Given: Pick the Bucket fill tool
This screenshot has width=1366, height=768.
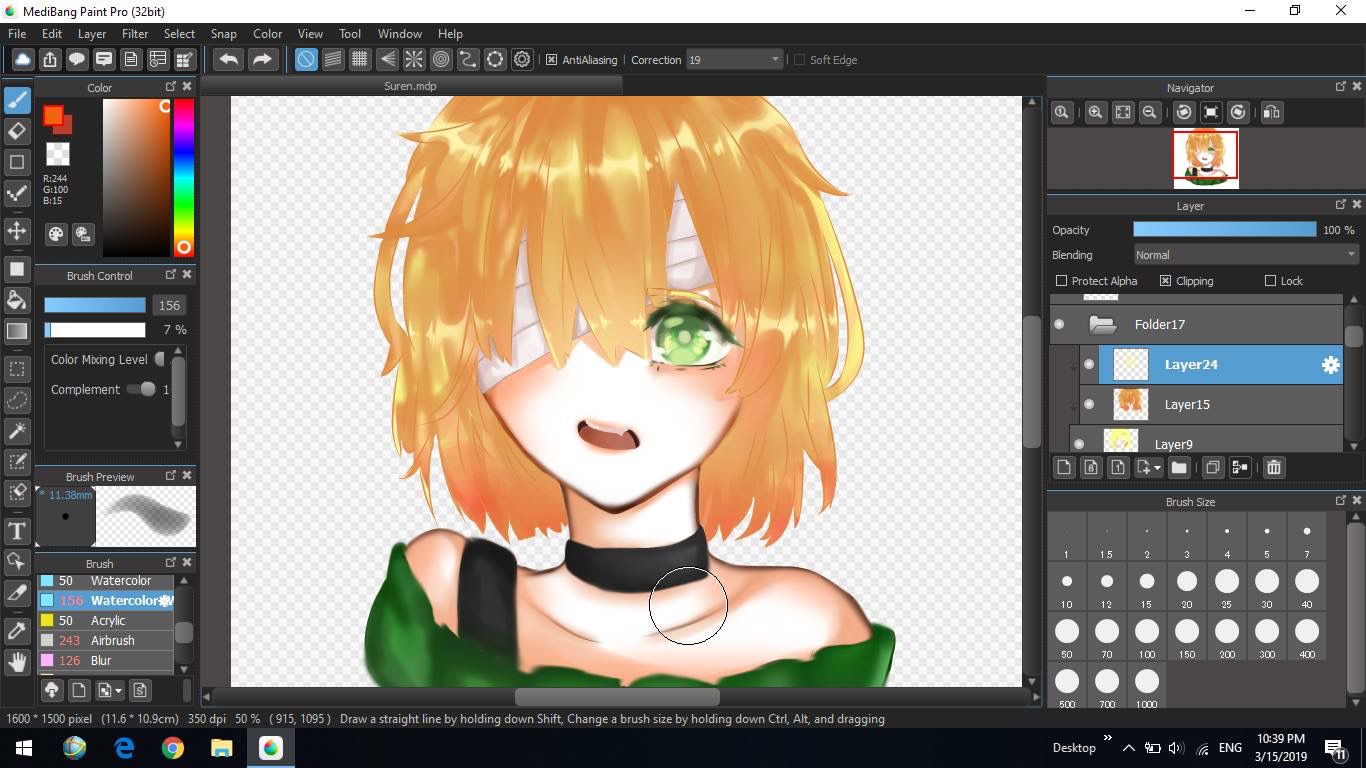Looking at the screenshot, I should (17, 300).
